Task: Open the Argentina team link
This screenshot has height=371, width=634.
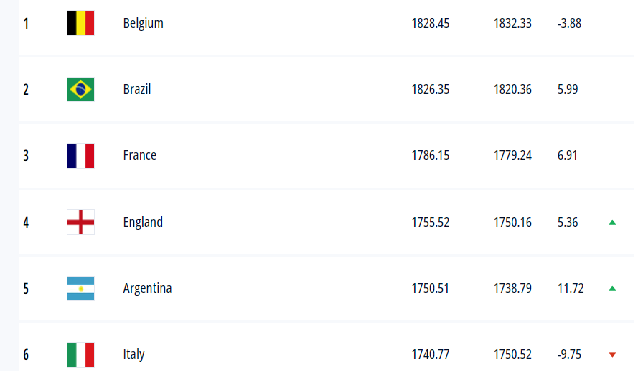Action: tap(147, 289)
